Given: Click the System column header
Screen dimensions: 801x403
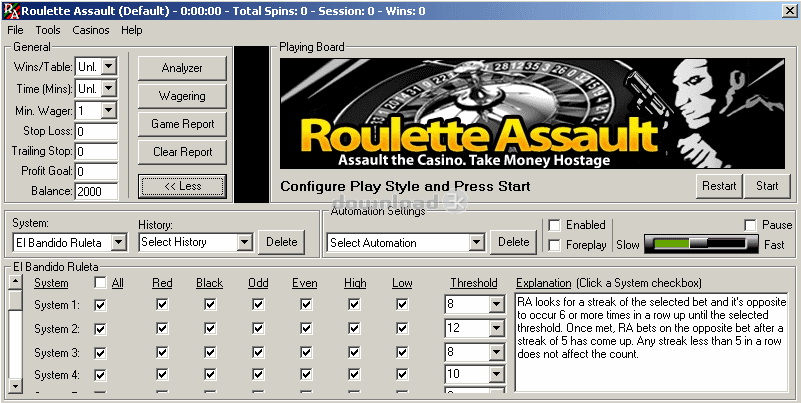Looking at the screenshot, I should tap(51, 283).
